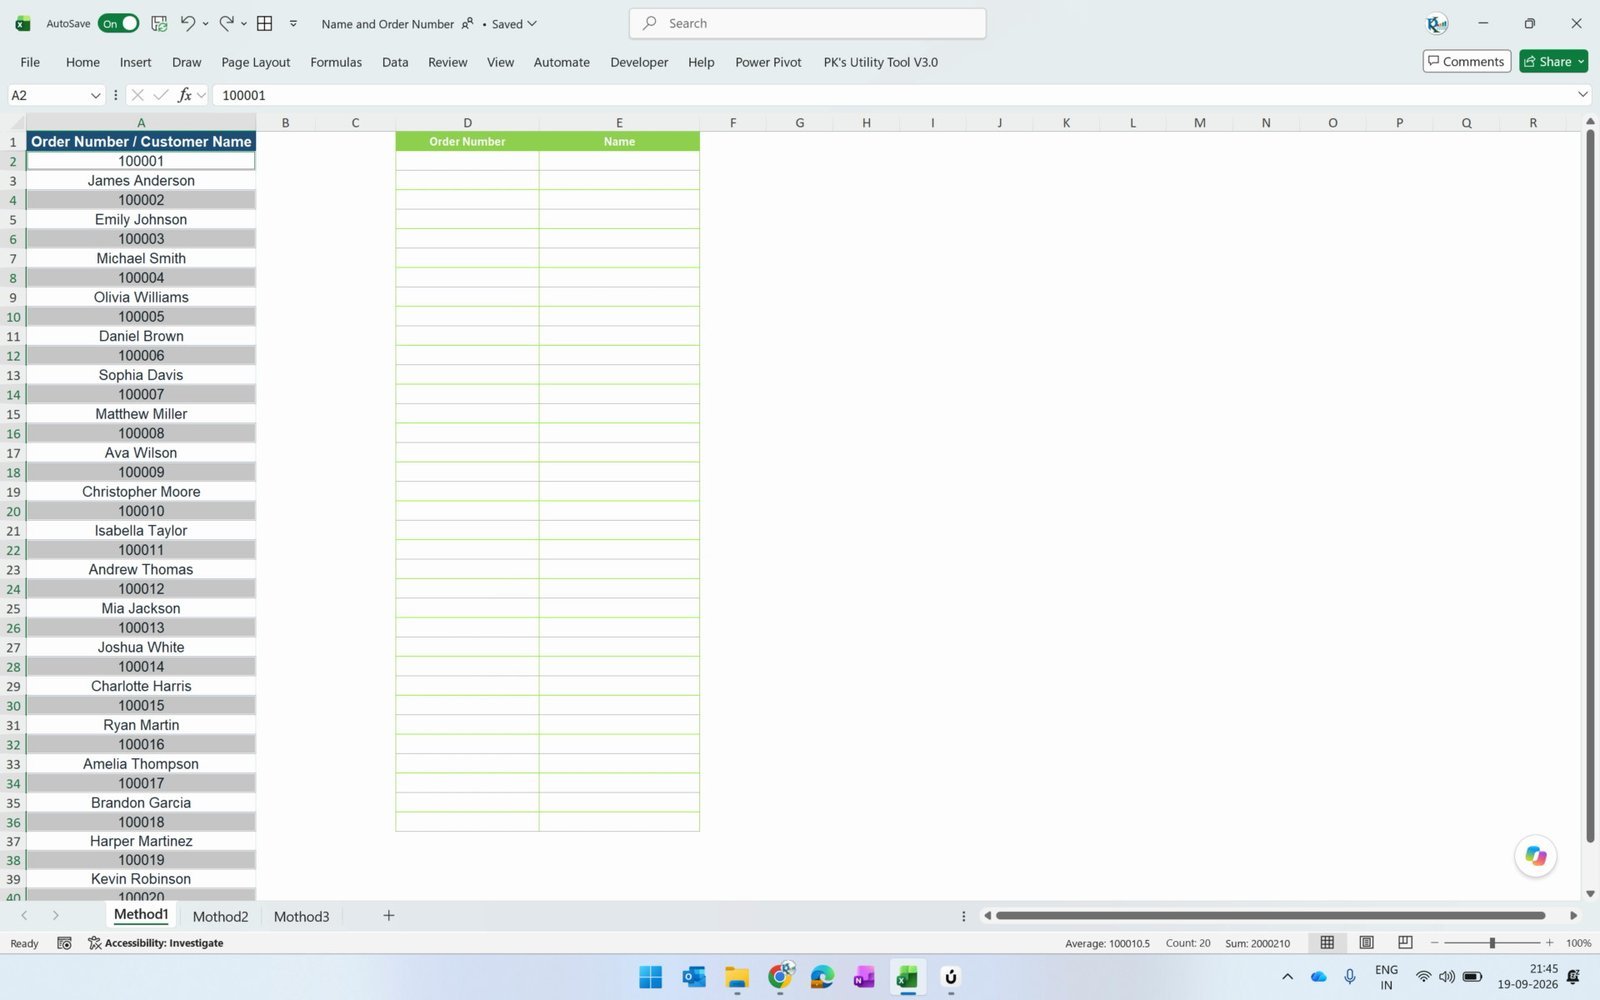This screenshot has height=1000, width=1600.
Task: Click the Redo arrow icon
Action: point(226,23)
